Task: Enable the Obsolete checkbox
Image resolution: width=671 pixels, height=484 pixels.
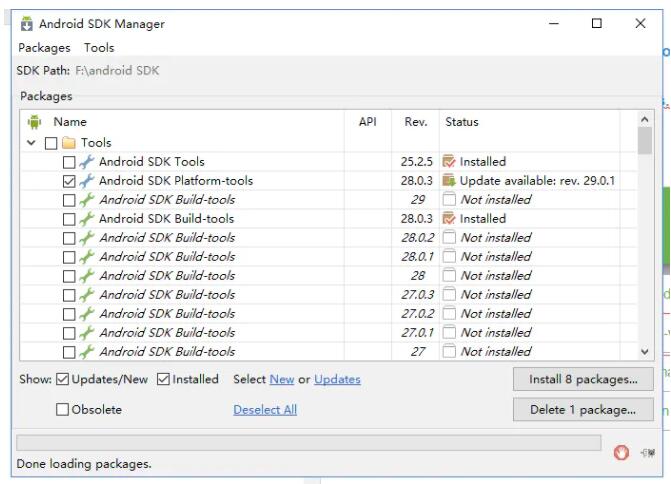Action: click(x=62, y=409)
